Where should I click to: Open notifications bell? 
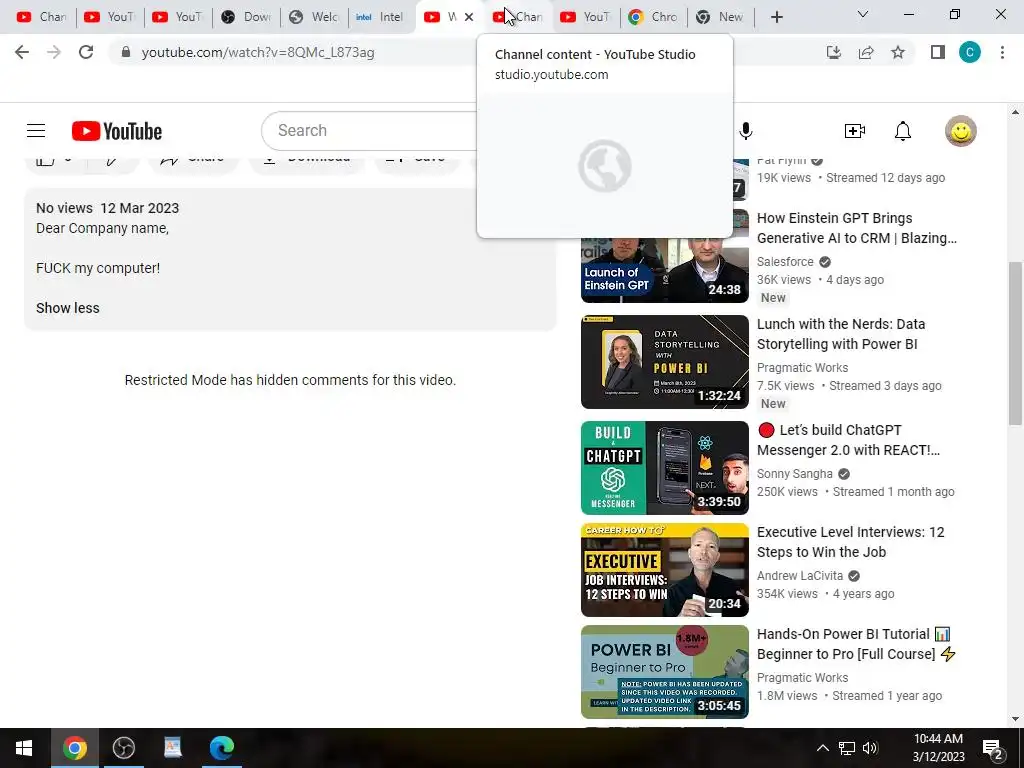(x=903, y=131)
